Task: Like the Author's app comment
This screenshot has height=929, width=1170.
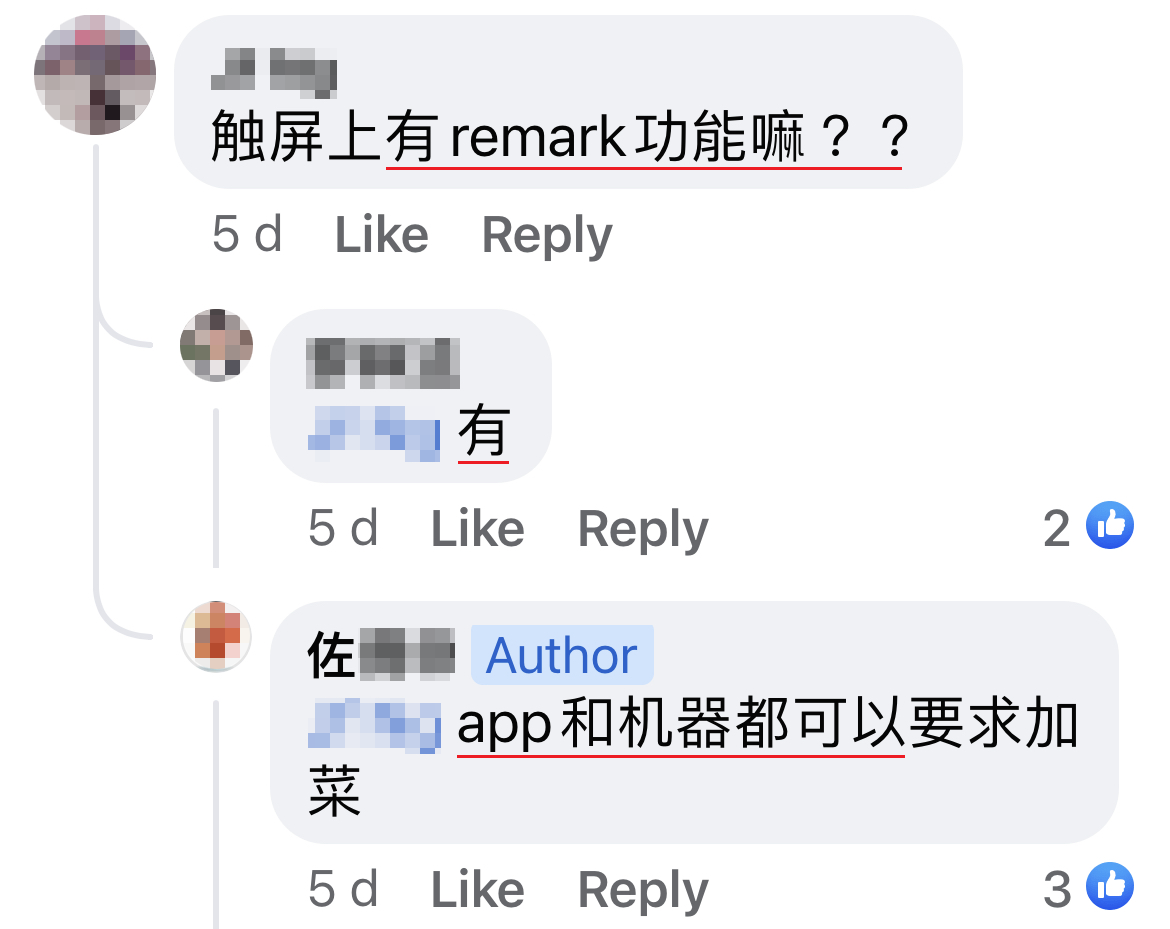Action: [478, 889]
